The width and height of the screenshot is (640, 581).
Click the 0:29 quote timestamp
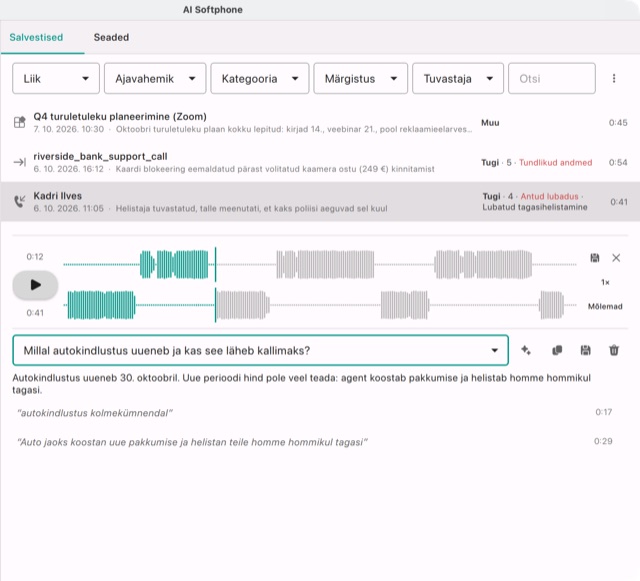603,441
